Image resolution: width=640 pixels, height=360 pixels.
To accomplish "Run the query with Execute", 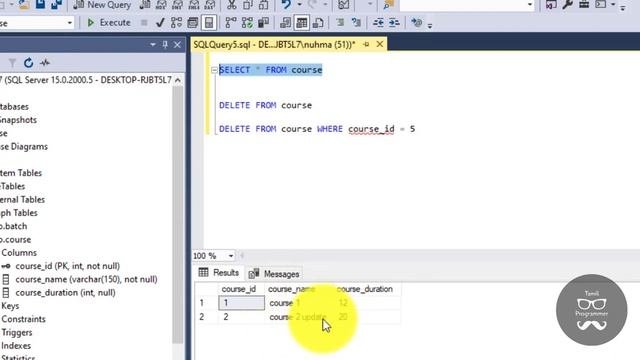I will point(109,23).
